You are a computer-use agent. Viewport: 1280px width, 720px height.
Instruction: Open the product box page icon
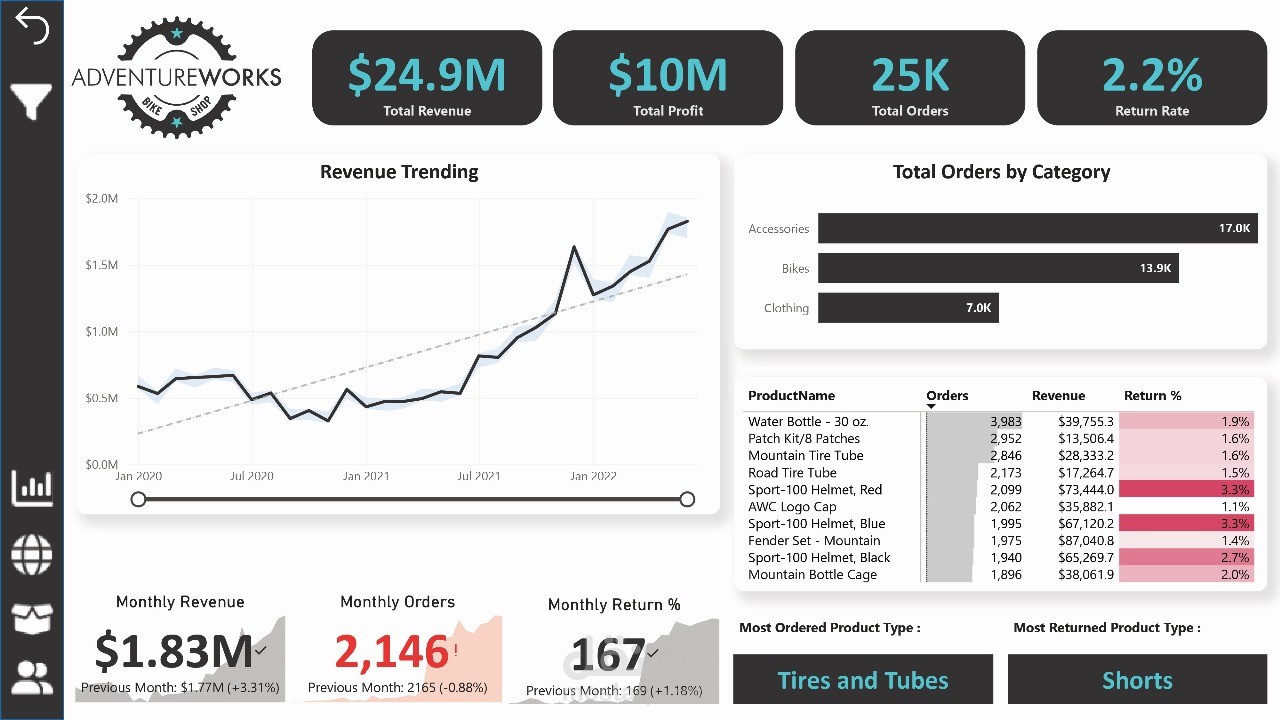[32, 617]
